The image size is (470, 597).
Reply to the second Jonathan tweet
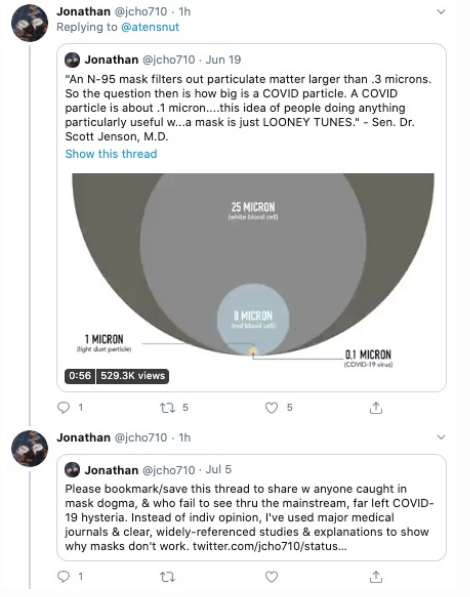(63, 577)
